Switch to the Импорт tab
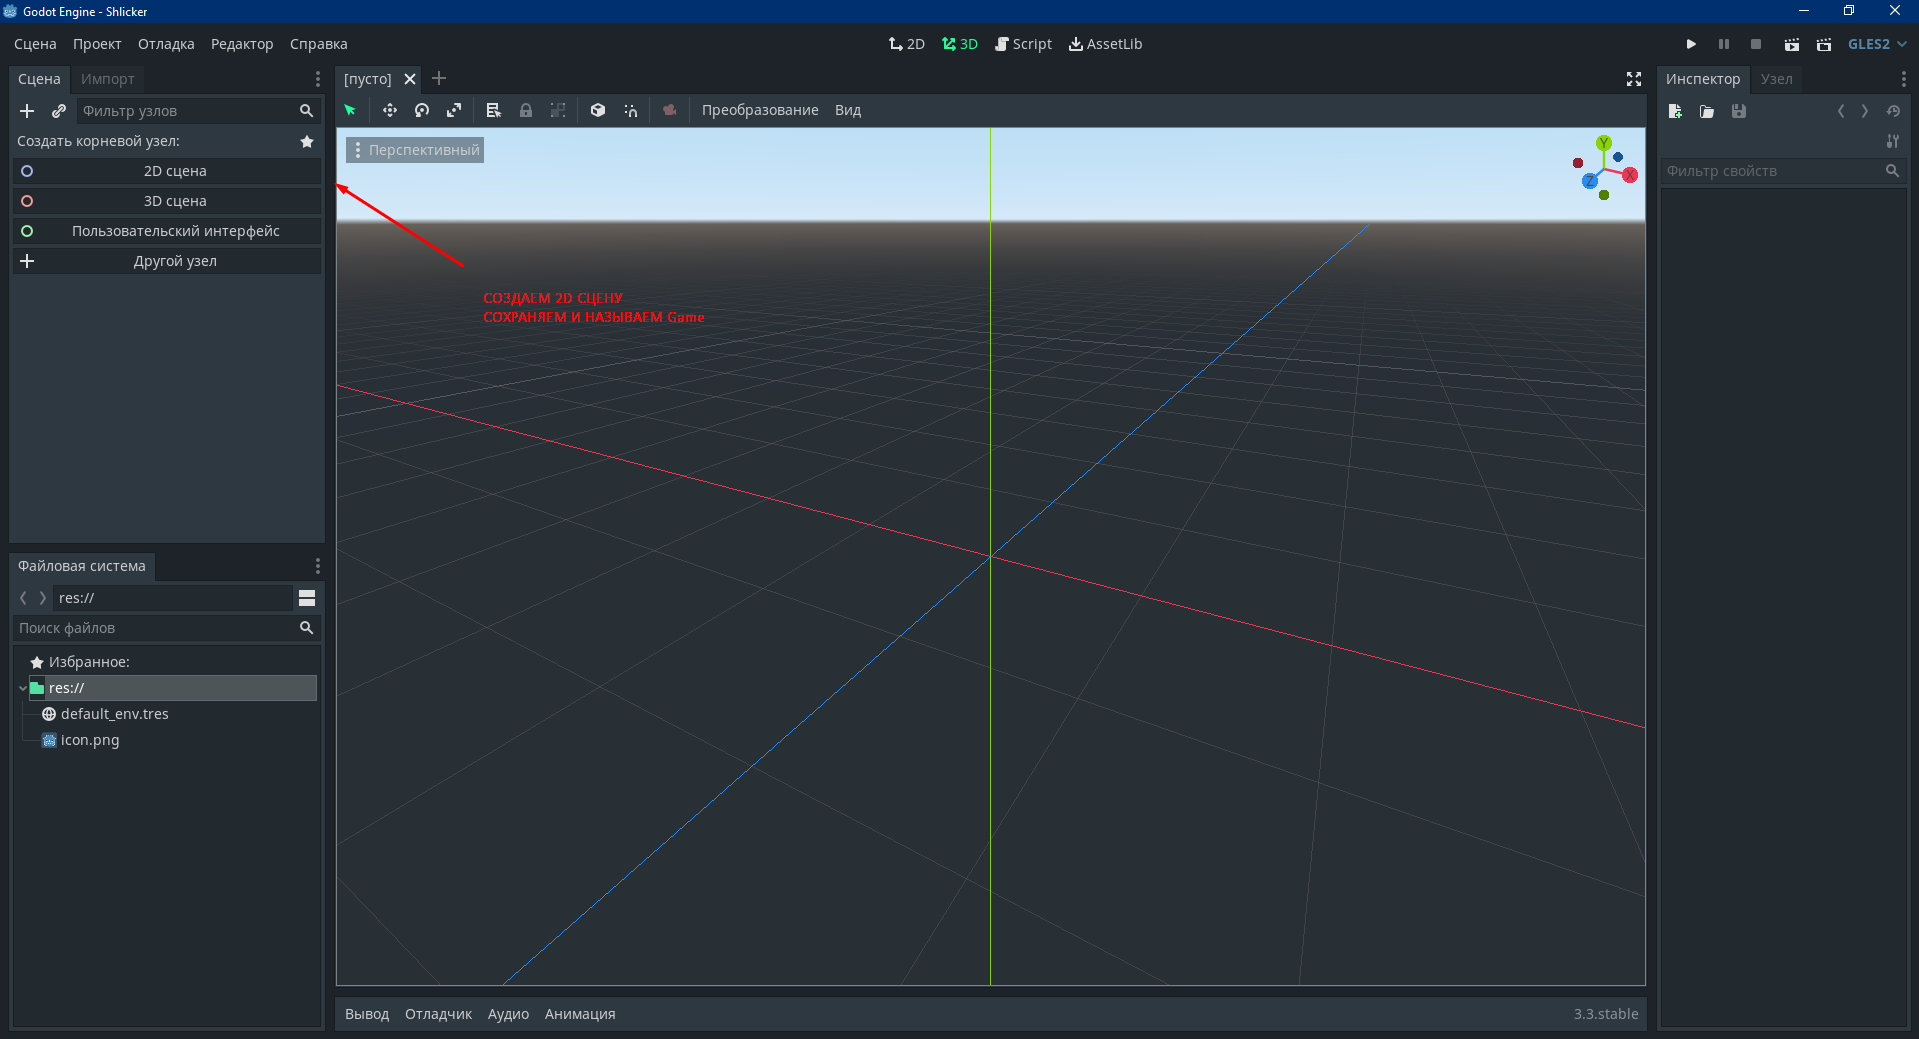 click(x=107, y=79)
